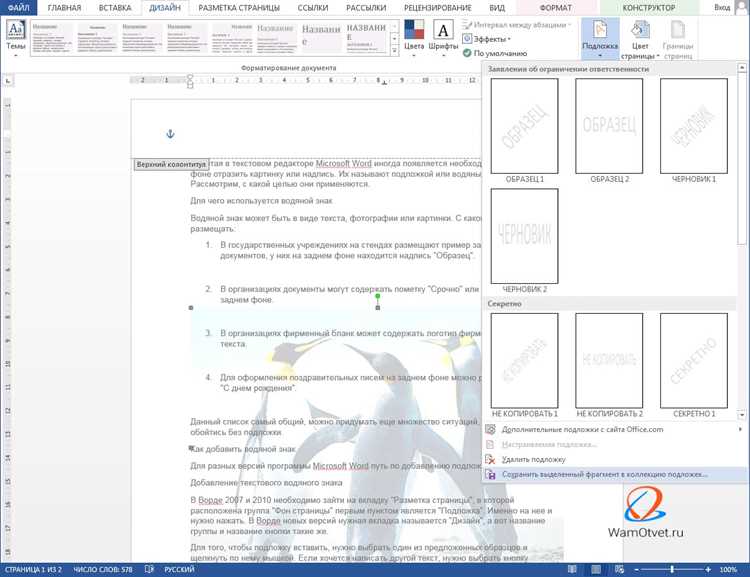
Task: Choose Удалить подложку menu item
Action: pyautogui.click(x=614, y=459)
